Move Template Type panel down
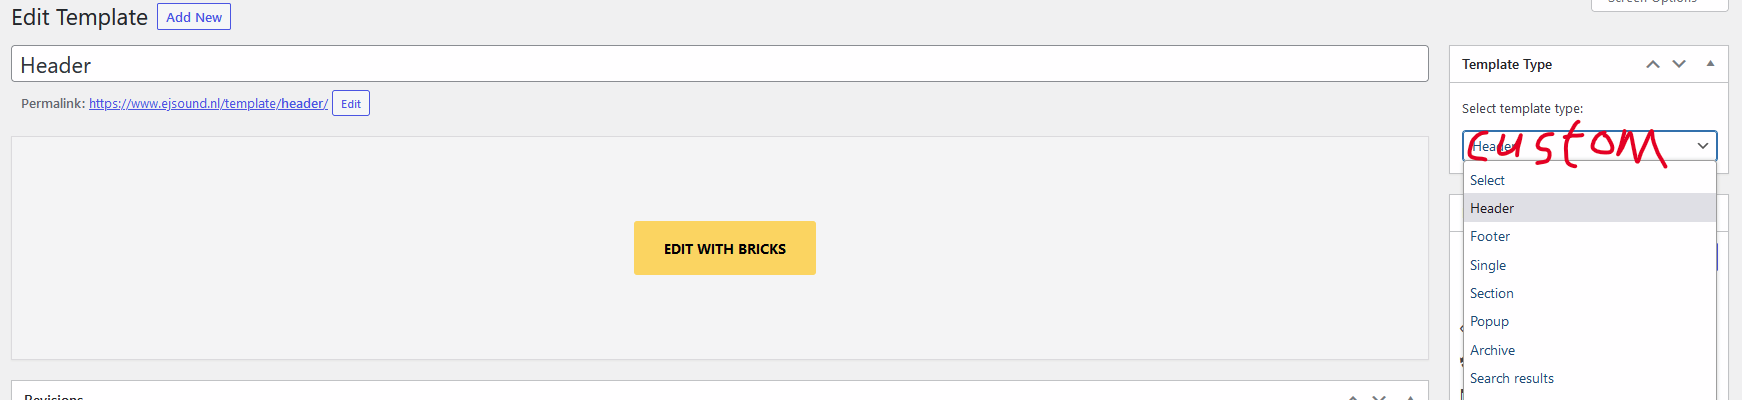 1679,64
